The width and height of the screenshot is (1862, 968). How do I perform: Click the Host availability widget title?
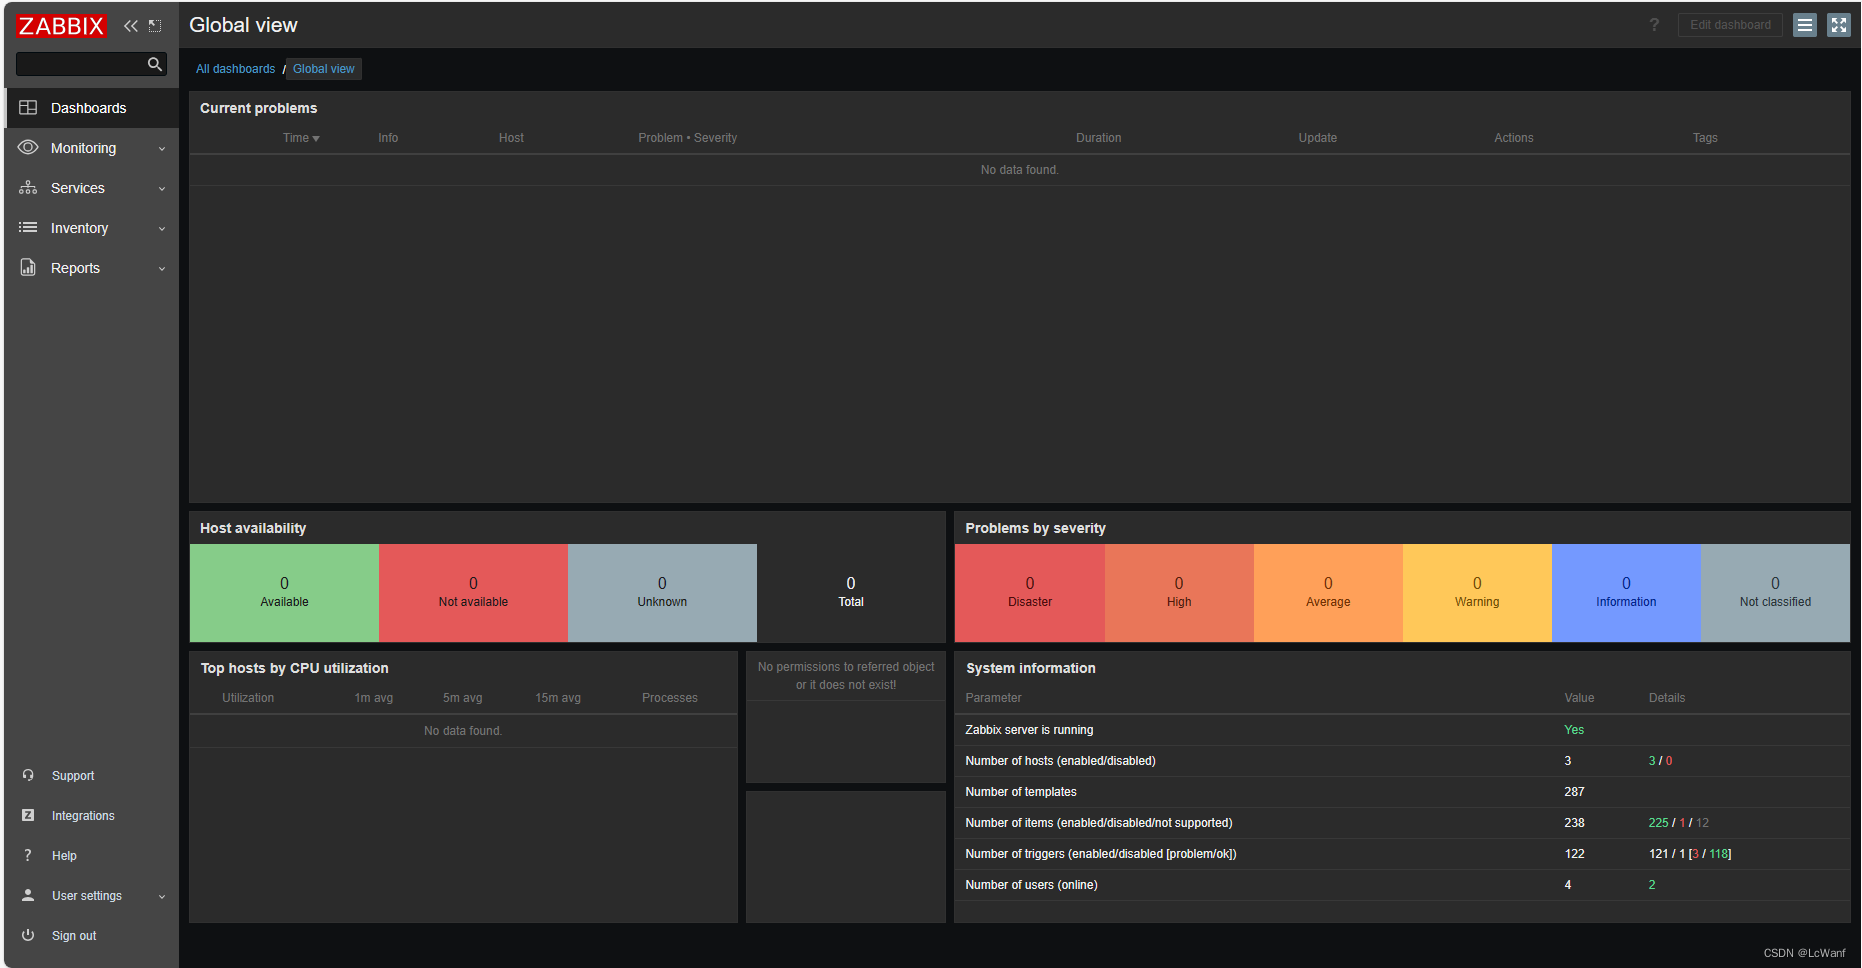pos(253,528)
